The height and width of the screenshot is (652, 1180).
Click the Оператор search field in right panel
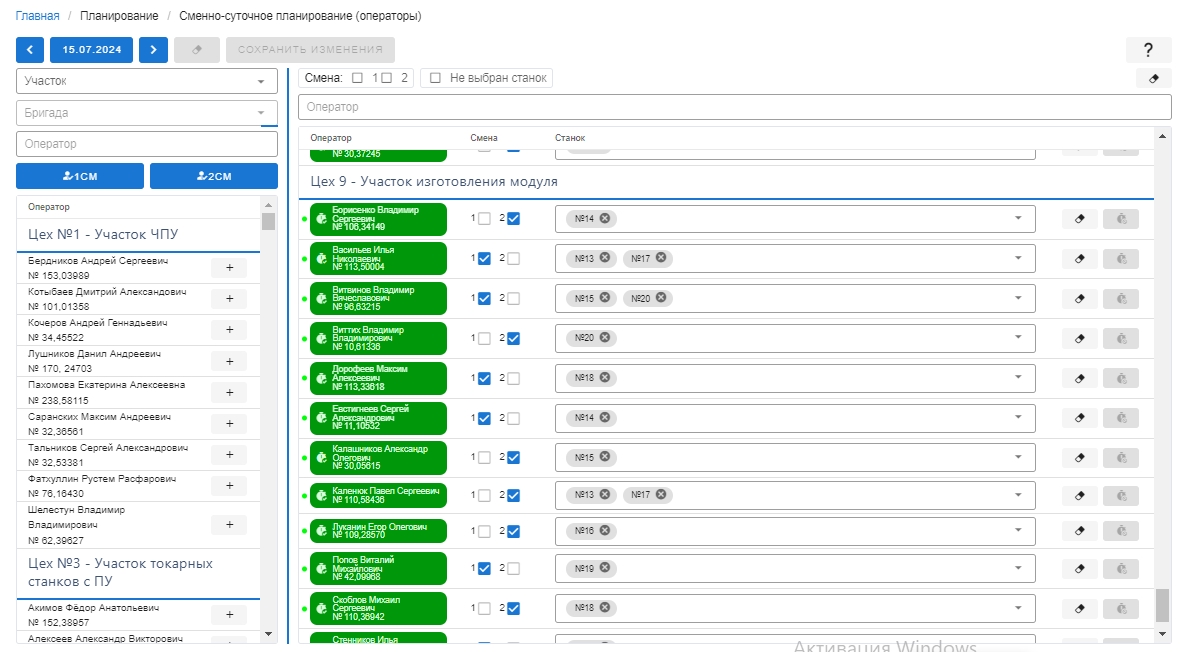pyautogui.click(x=734, y=107)
